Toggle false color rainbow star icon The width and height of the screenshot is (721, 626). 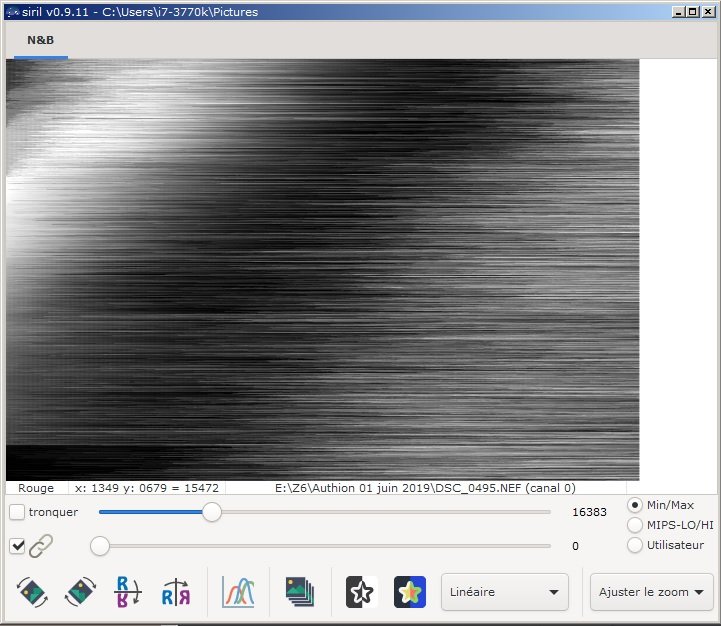click(410, 592)
